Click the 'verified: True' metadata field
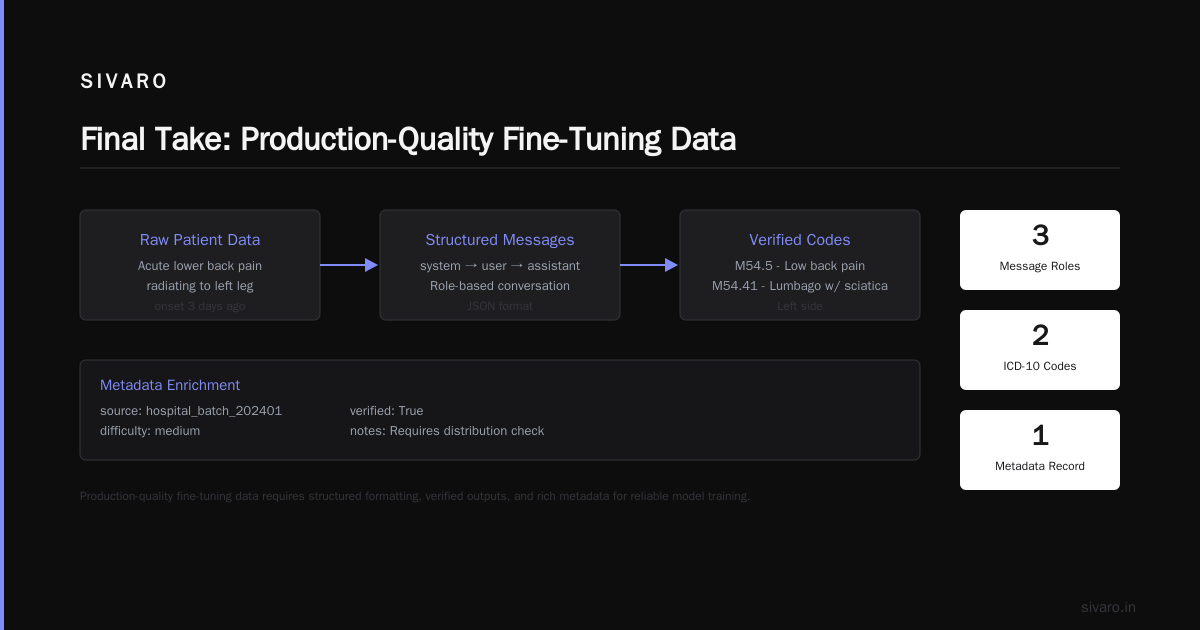 (386, 411)
